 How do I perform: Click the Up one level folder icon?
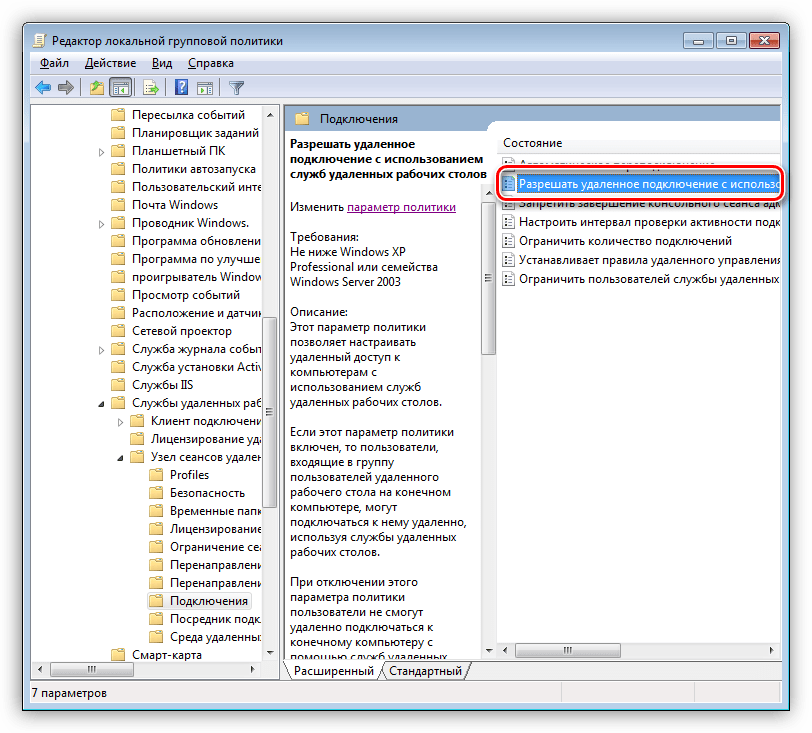click(x=97, y=88)
